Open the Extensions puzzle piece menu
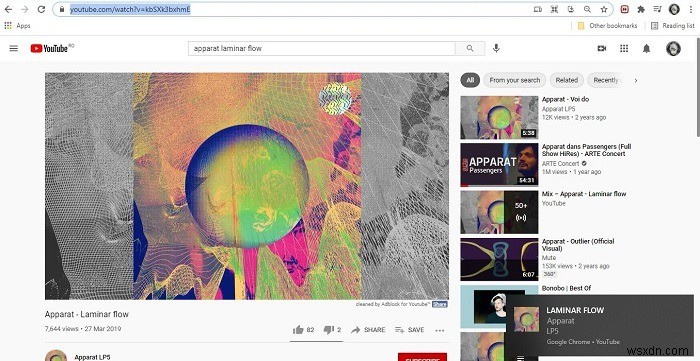Viewport: 700px width, 361px height. tap(641, 9)
